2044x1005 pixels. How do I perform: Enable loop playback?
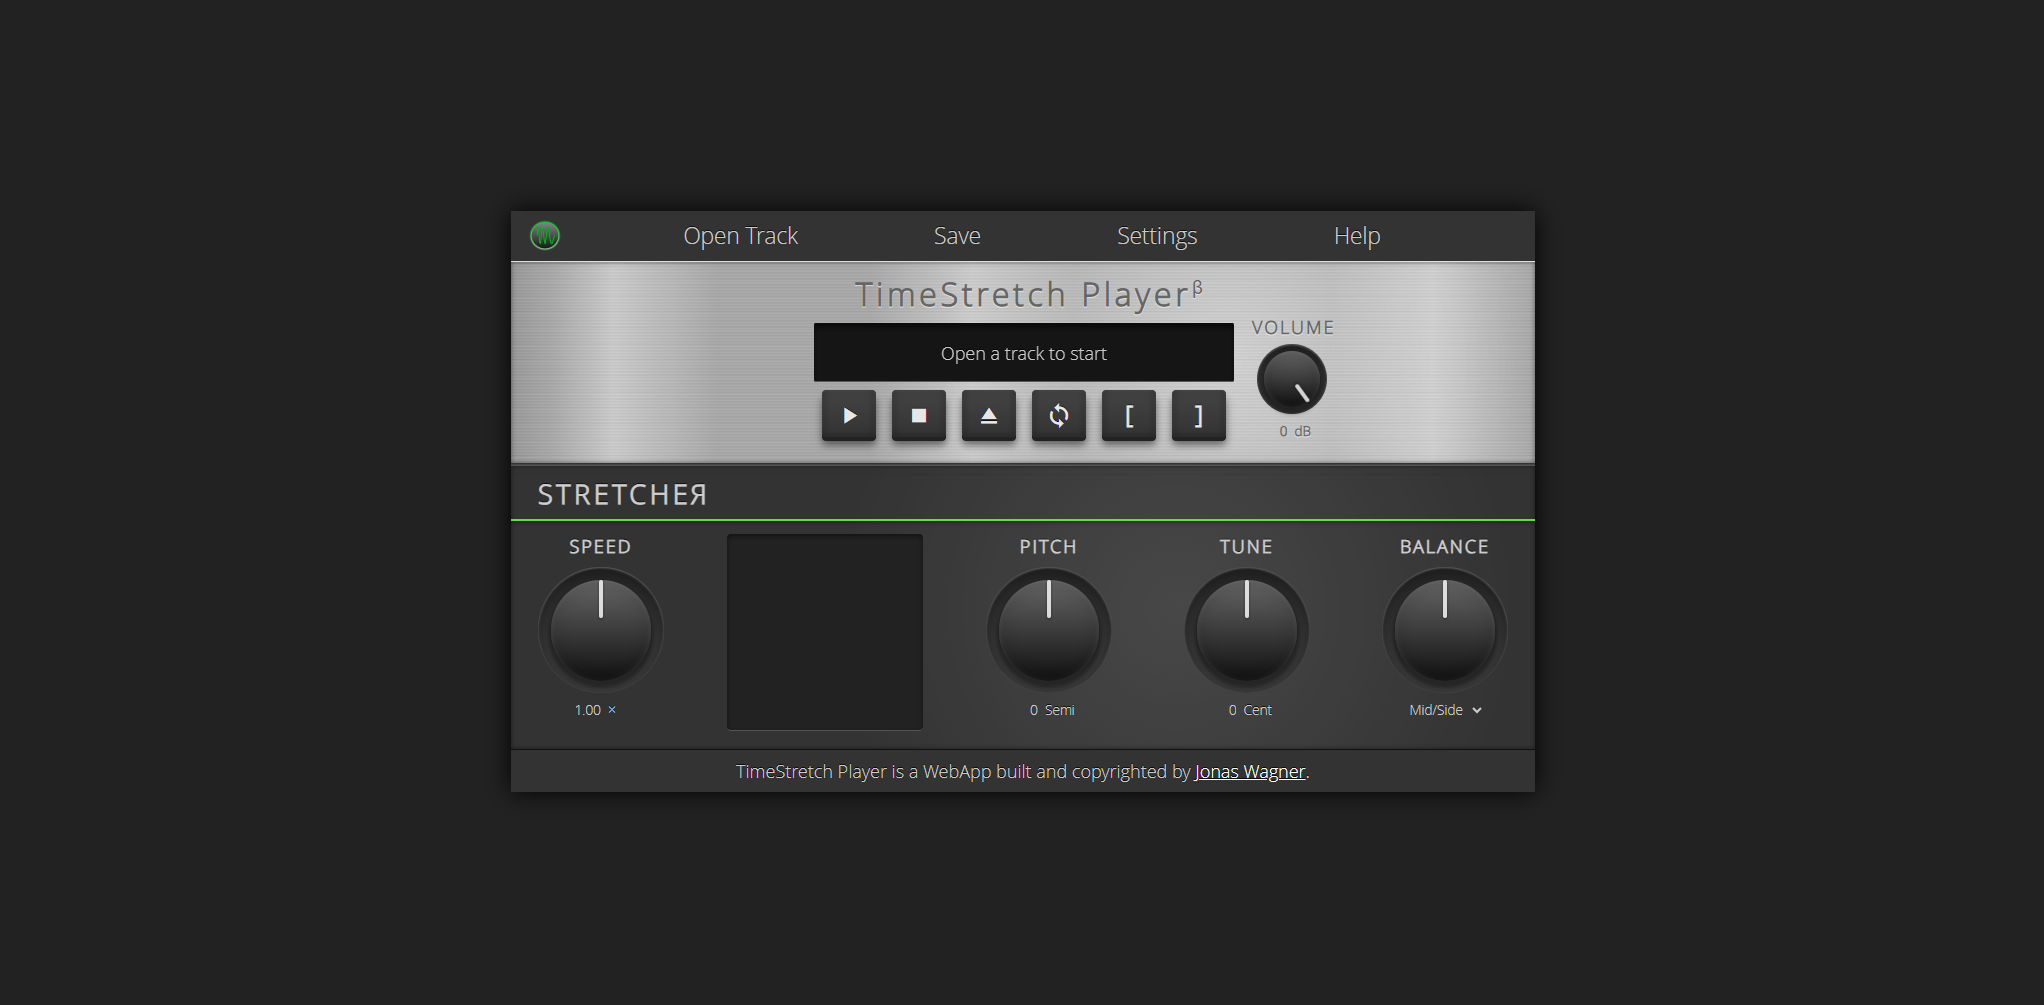pos(1058,415)
